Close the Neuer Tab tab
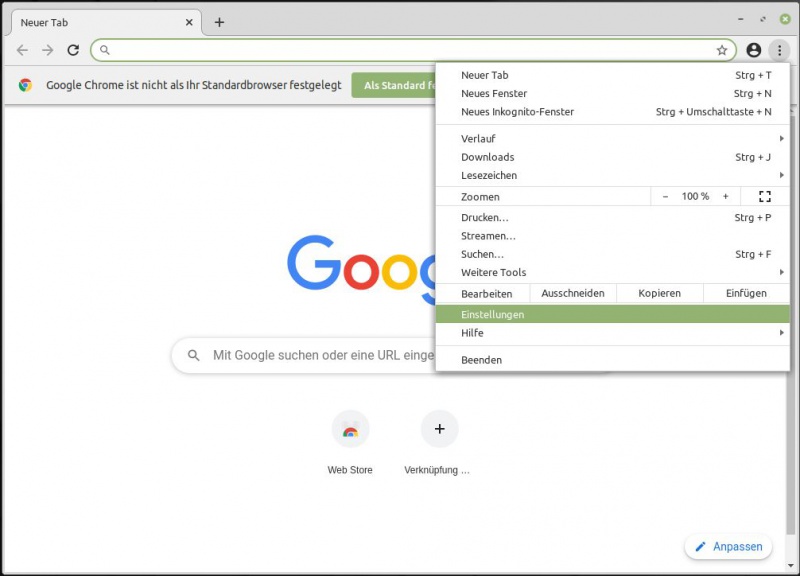This screenshot has height=576, width=800. [189, 22]
